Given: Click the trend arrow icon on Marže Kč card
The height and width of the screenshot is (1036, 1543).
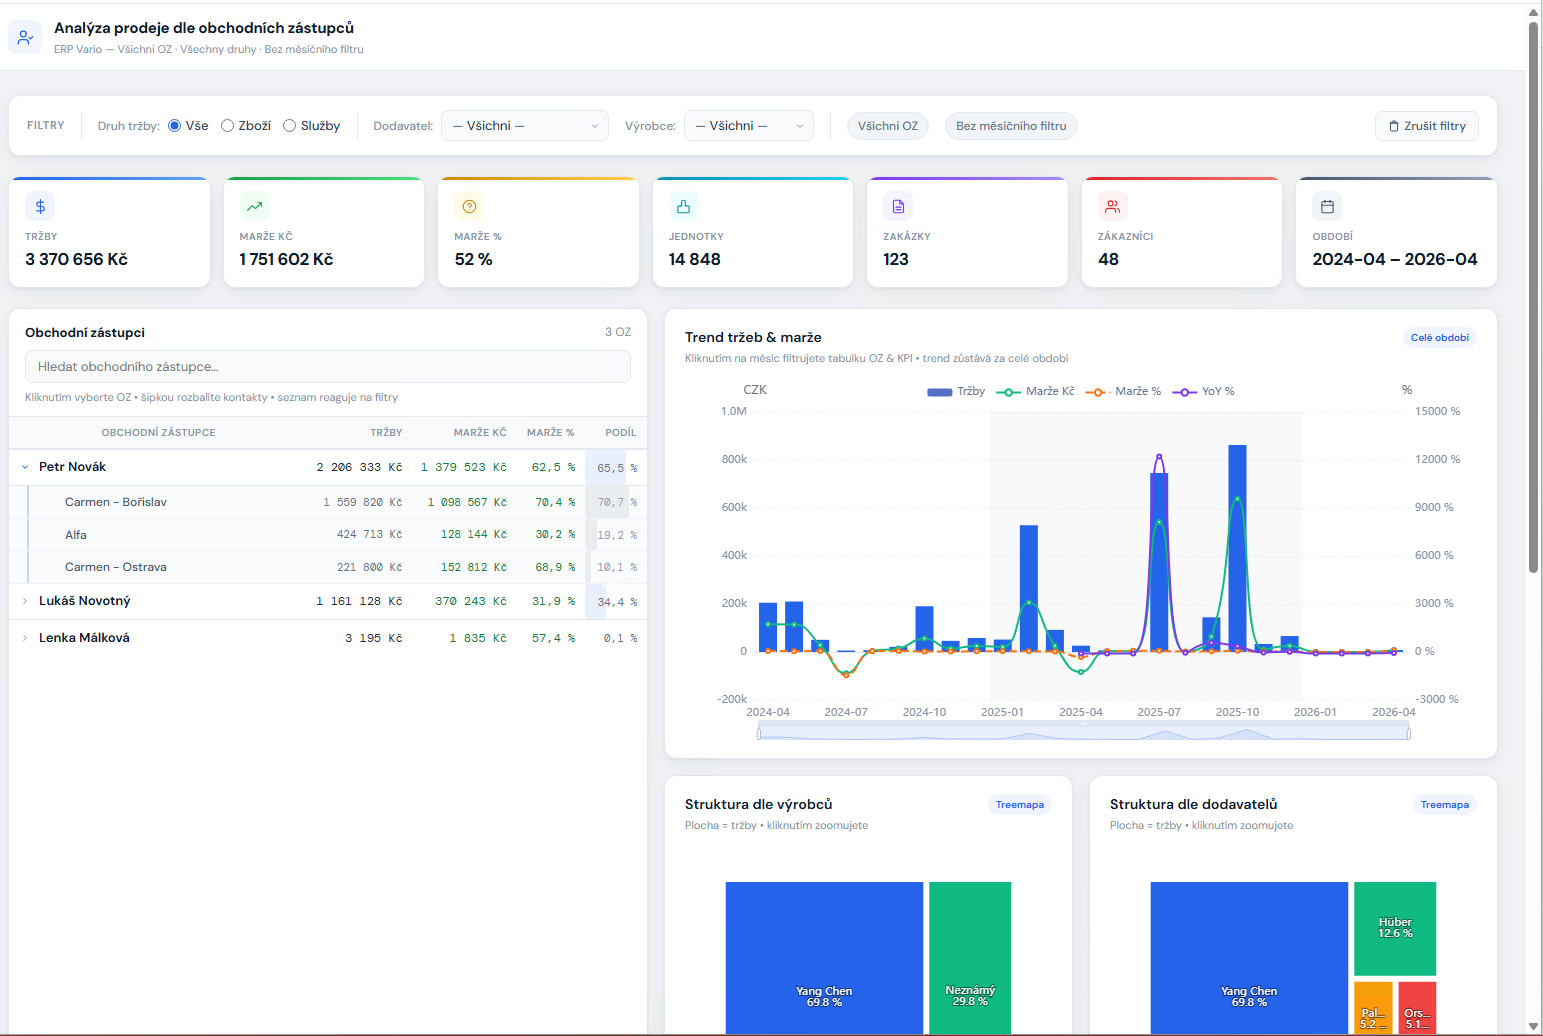Looking at the screenshot, I should point(255,206).
